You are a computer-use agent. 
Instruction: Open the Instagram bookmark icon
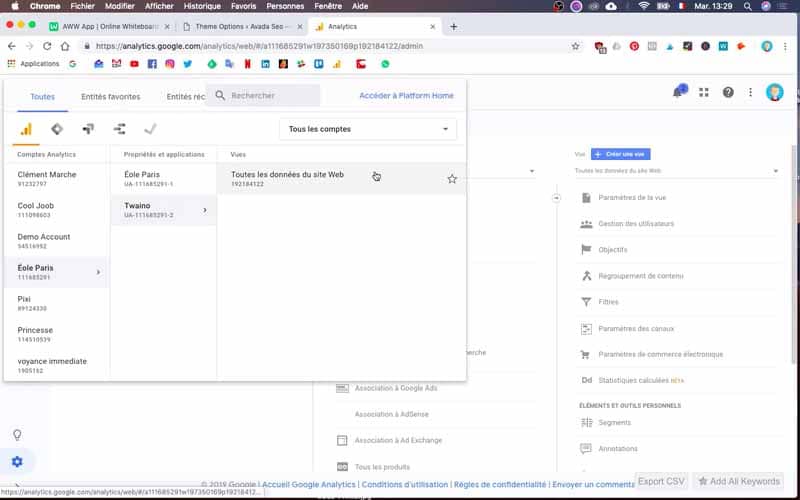[x=170, y=64]
